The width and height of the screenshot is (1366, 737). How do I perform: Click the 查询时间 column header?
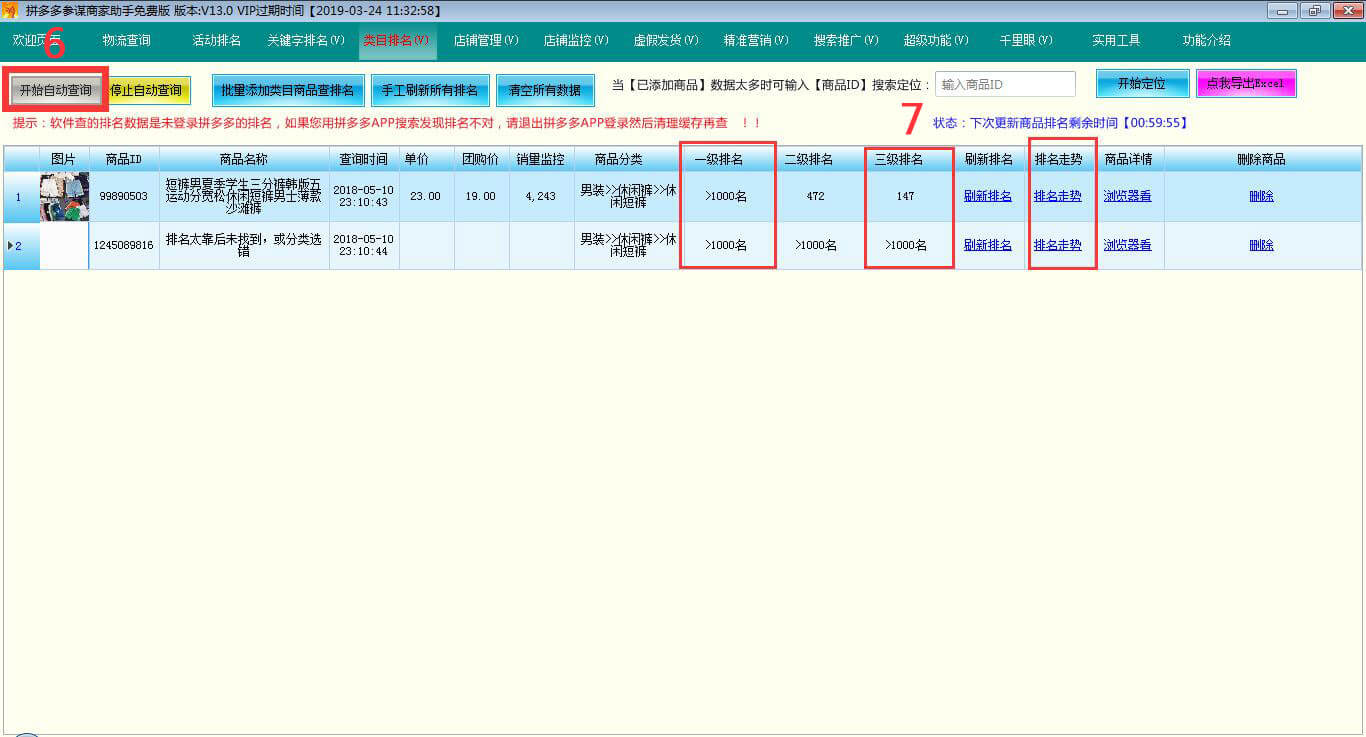coord(364,159)
